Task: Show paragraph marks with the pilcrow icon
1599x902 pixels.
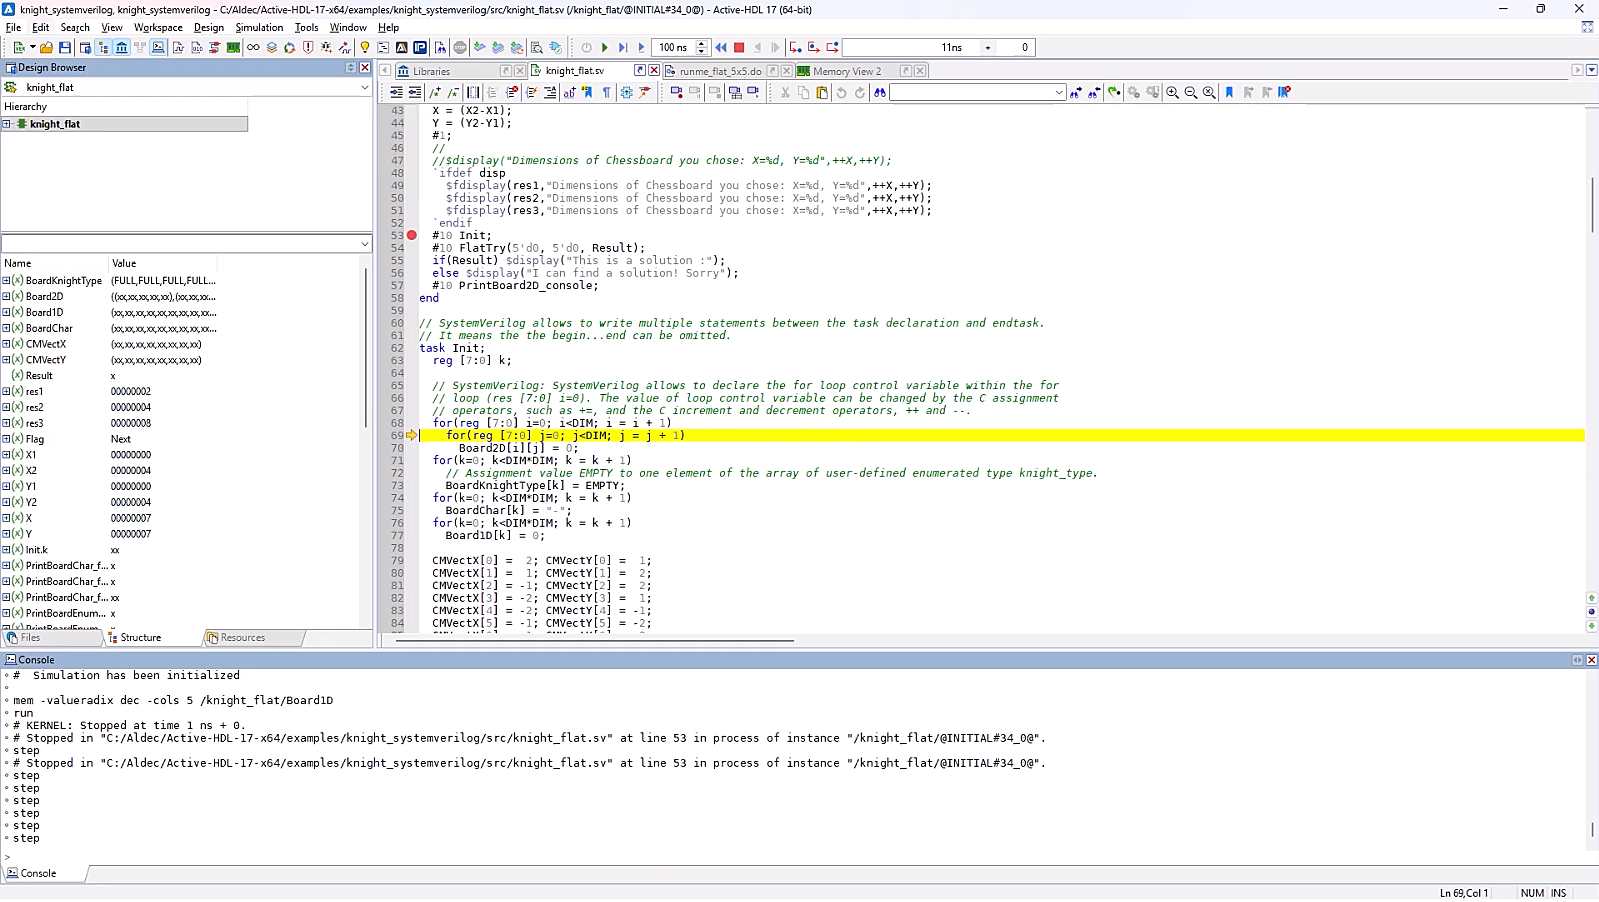Action: [606, 92]
